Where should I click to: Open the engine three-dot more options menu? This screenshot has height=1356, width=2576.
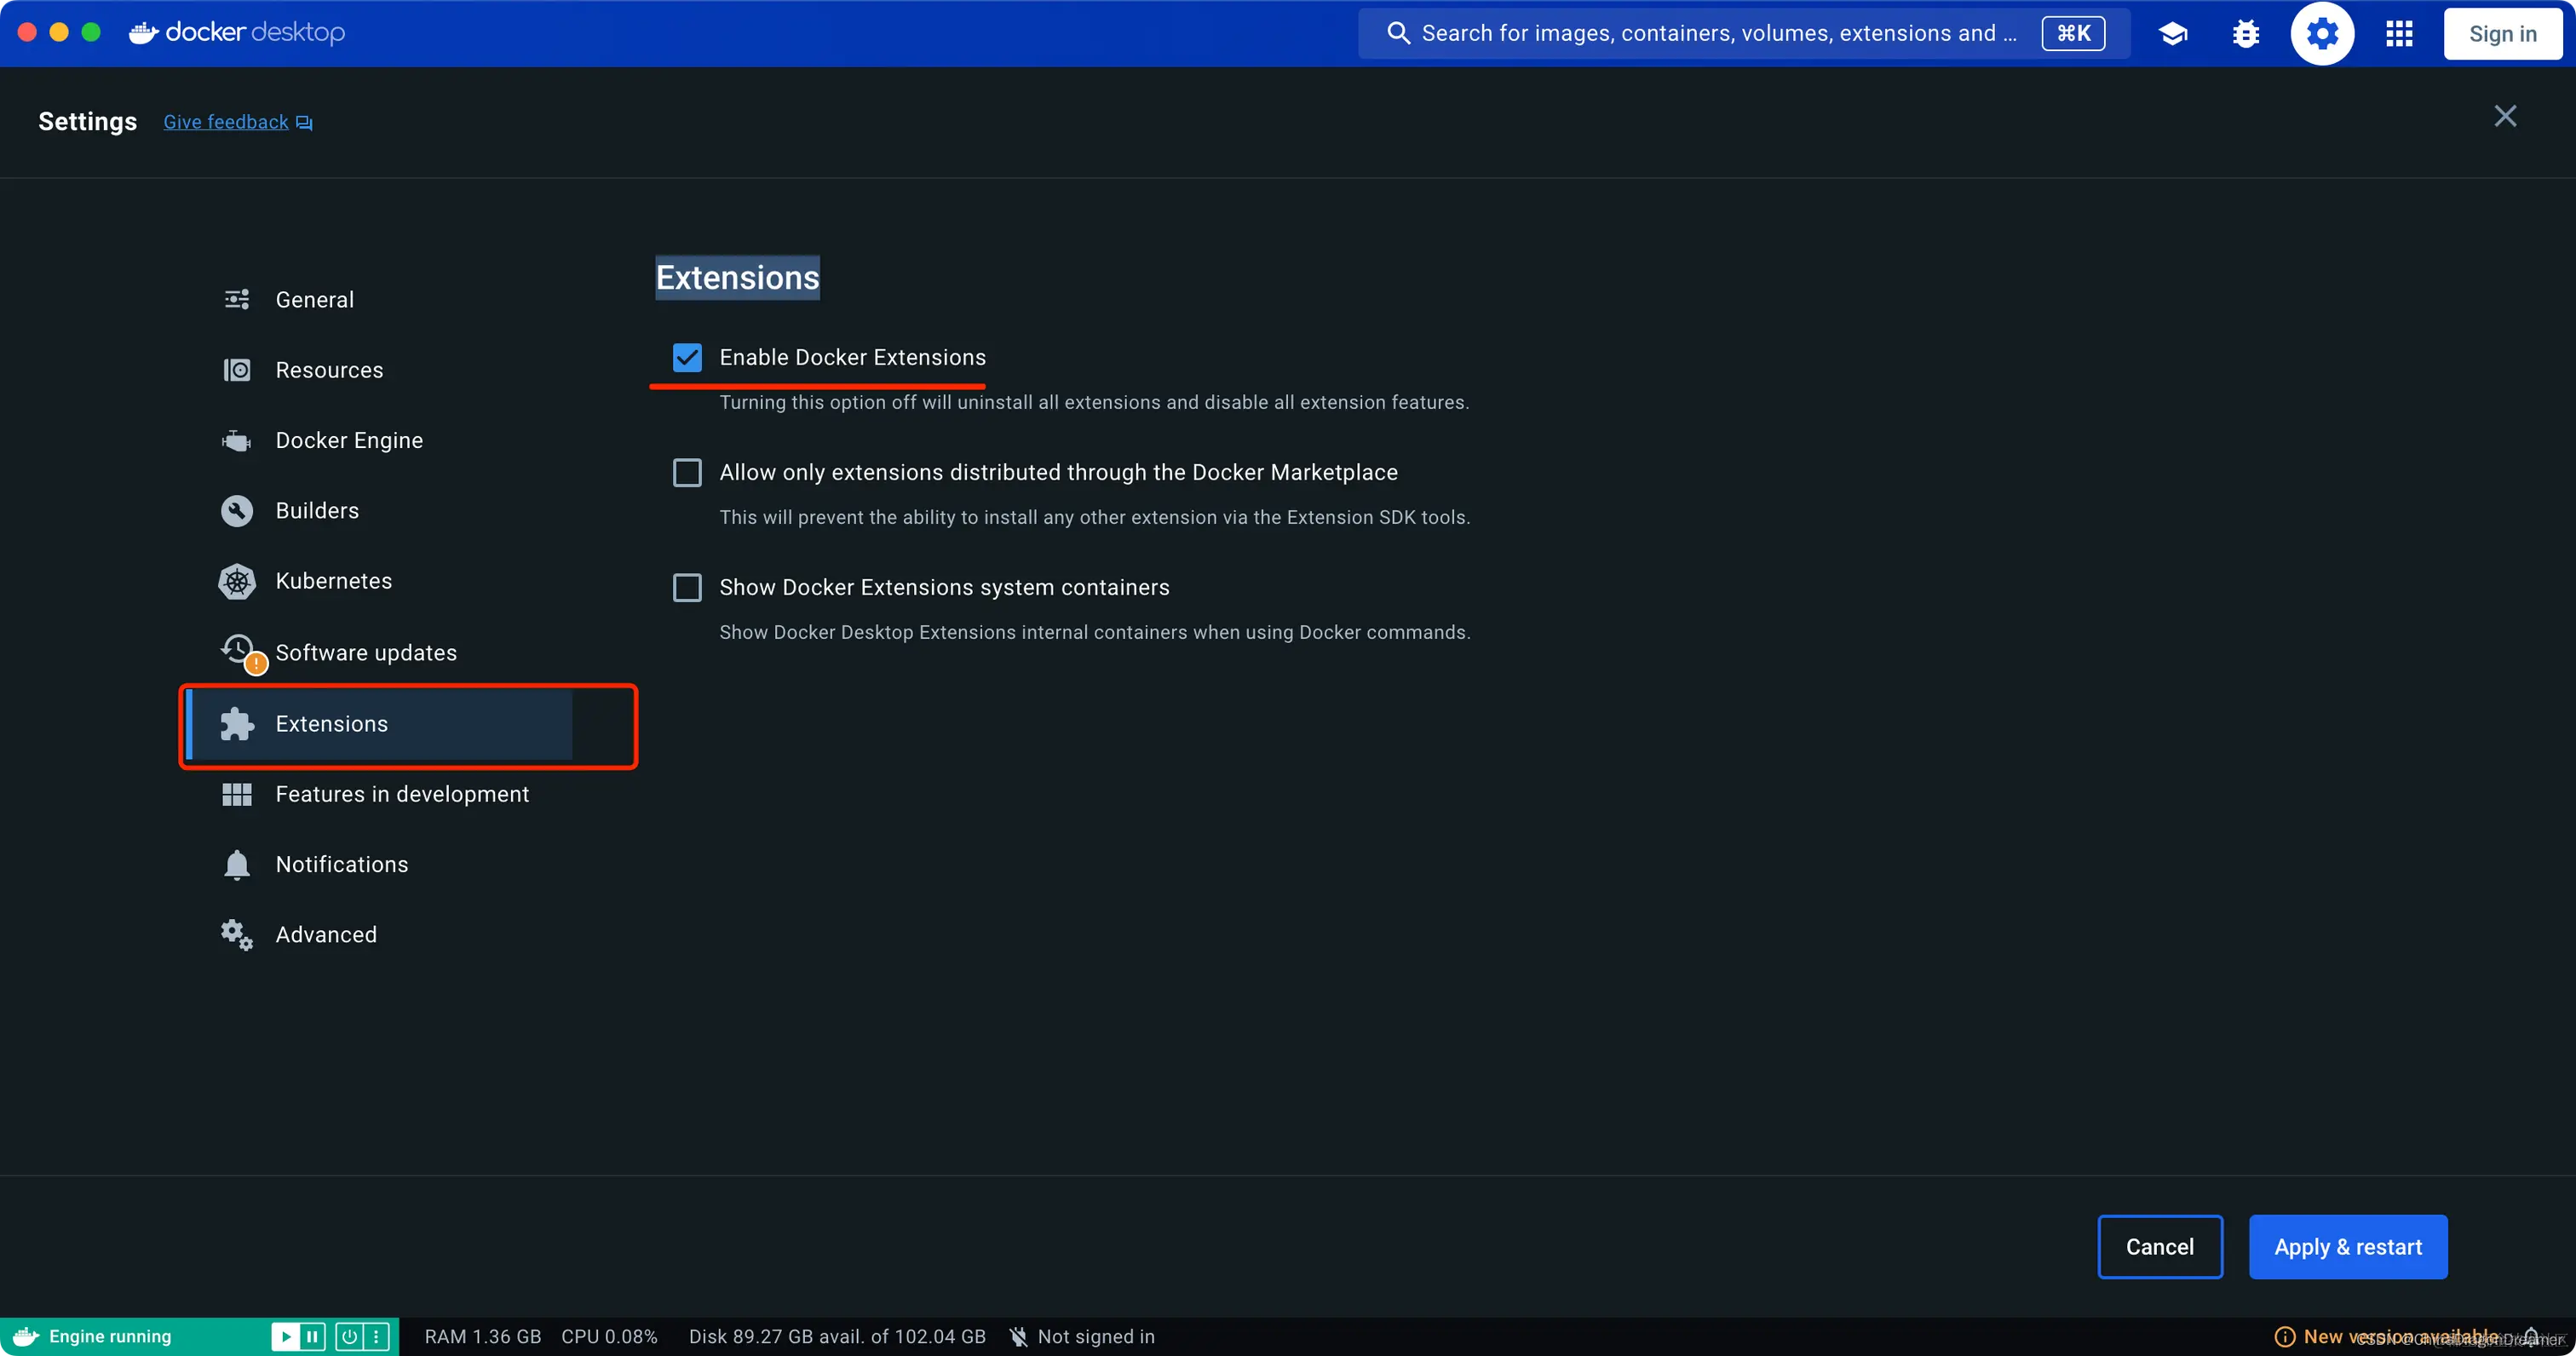pos(376,1336)
